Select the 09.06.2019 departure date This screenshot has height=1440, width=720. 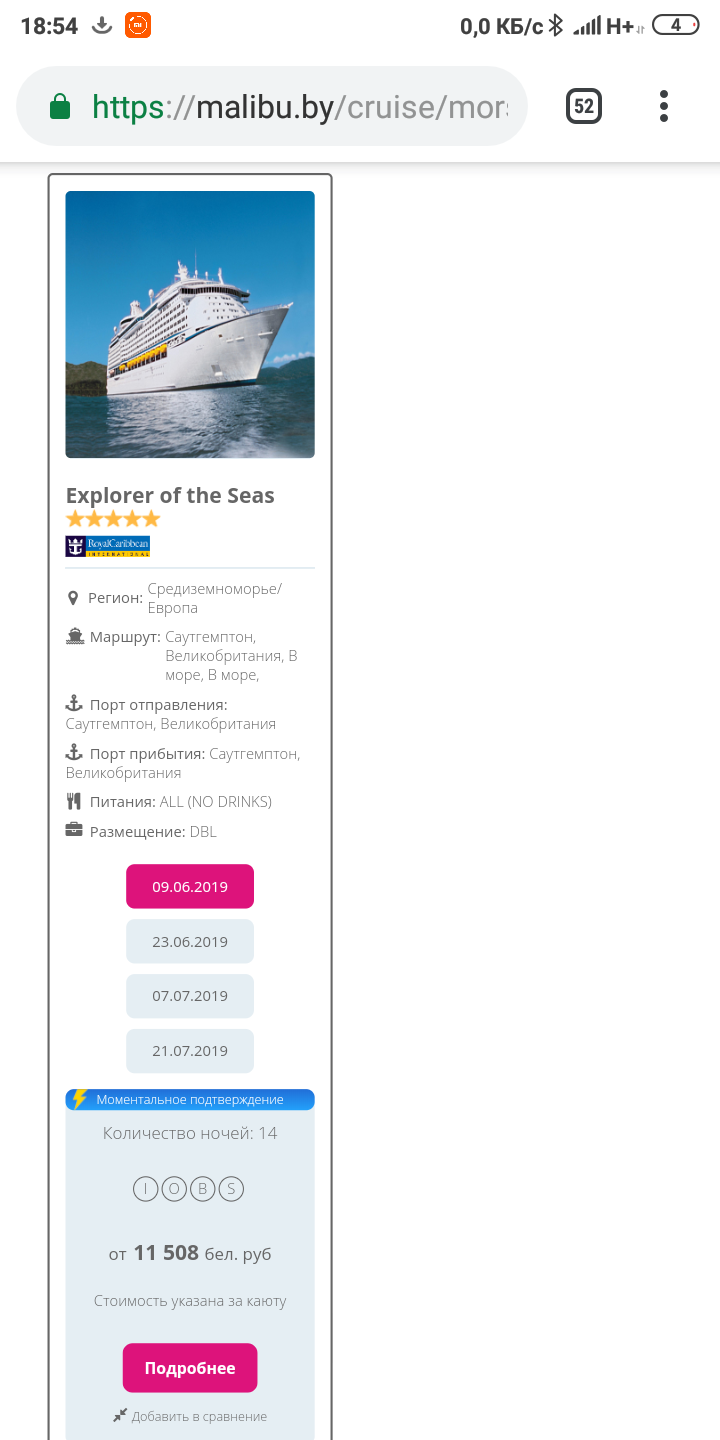(190, 887)
